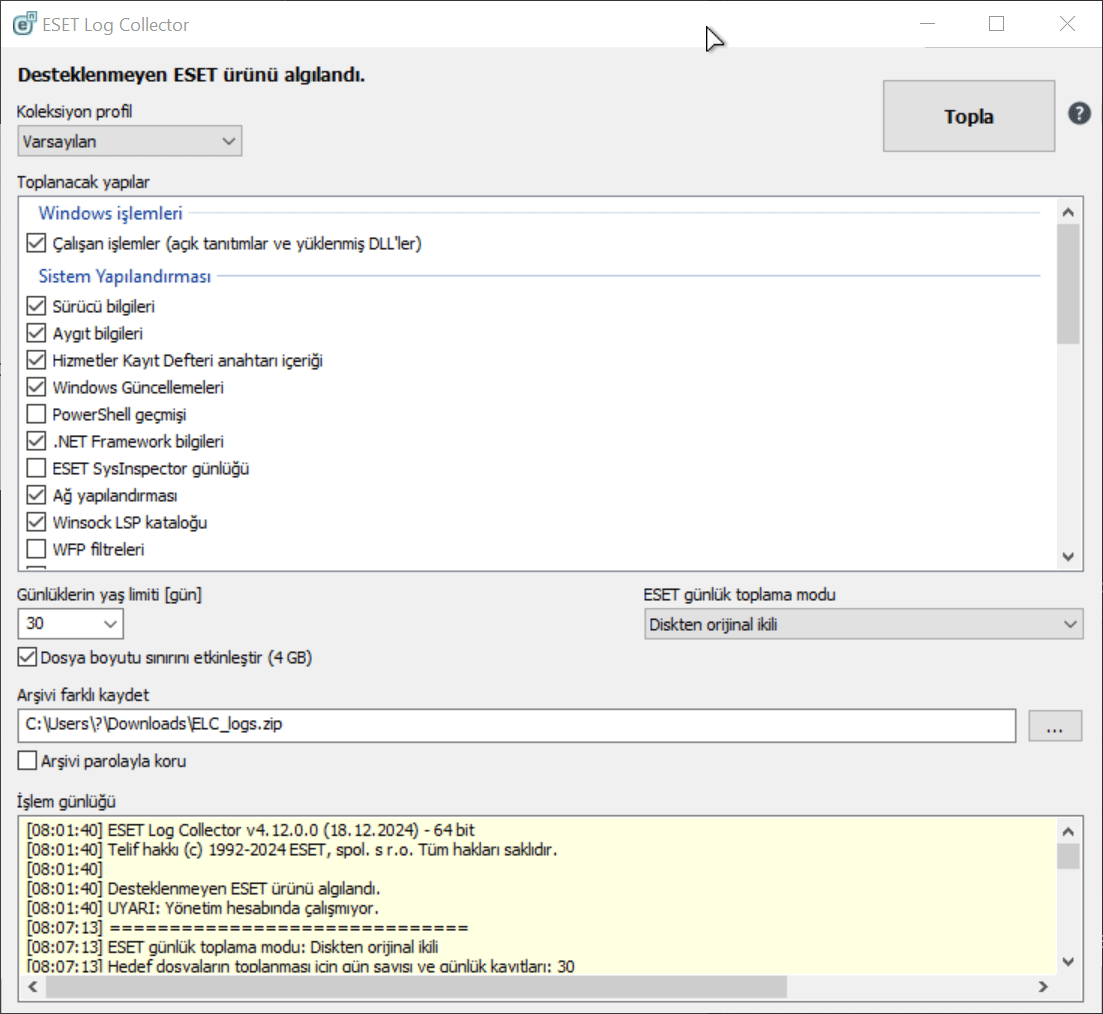
Task: Click the log horizontal scroll right arrow
Action: [1043, 987]
